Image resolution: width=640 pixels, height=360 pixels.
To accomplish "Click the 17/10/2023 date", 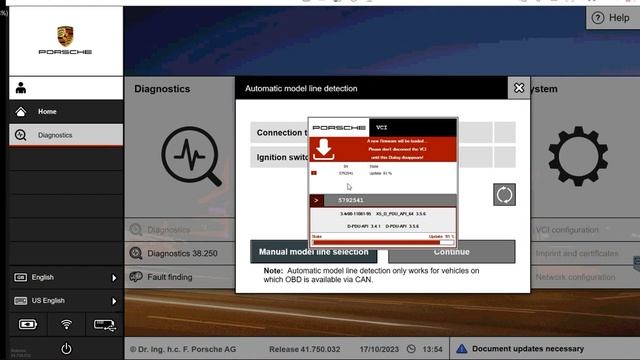I will (379, 349).
